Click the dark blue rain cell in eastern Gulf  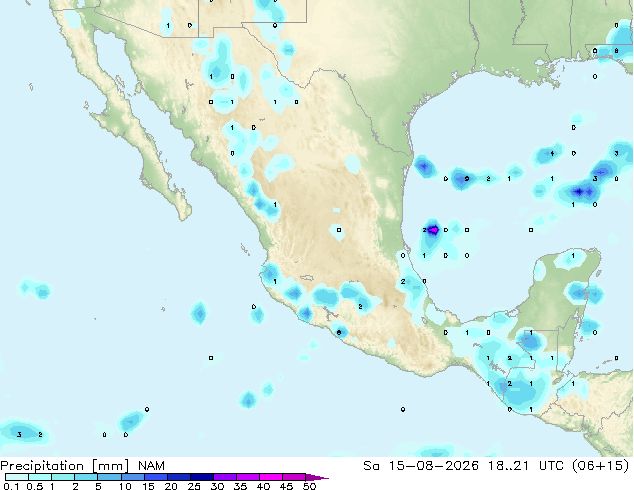579,191
